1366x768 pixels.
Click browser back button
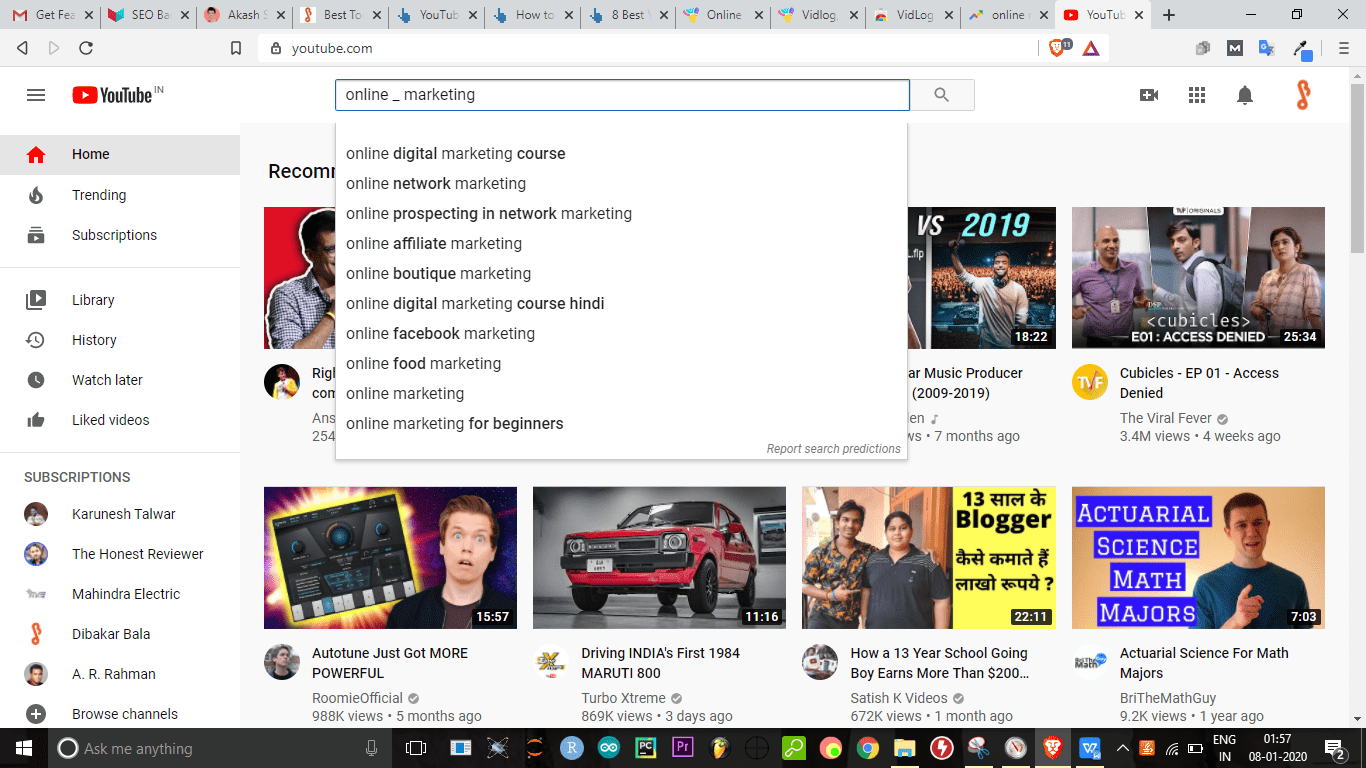pyautogui.click(x=23, y=48)
